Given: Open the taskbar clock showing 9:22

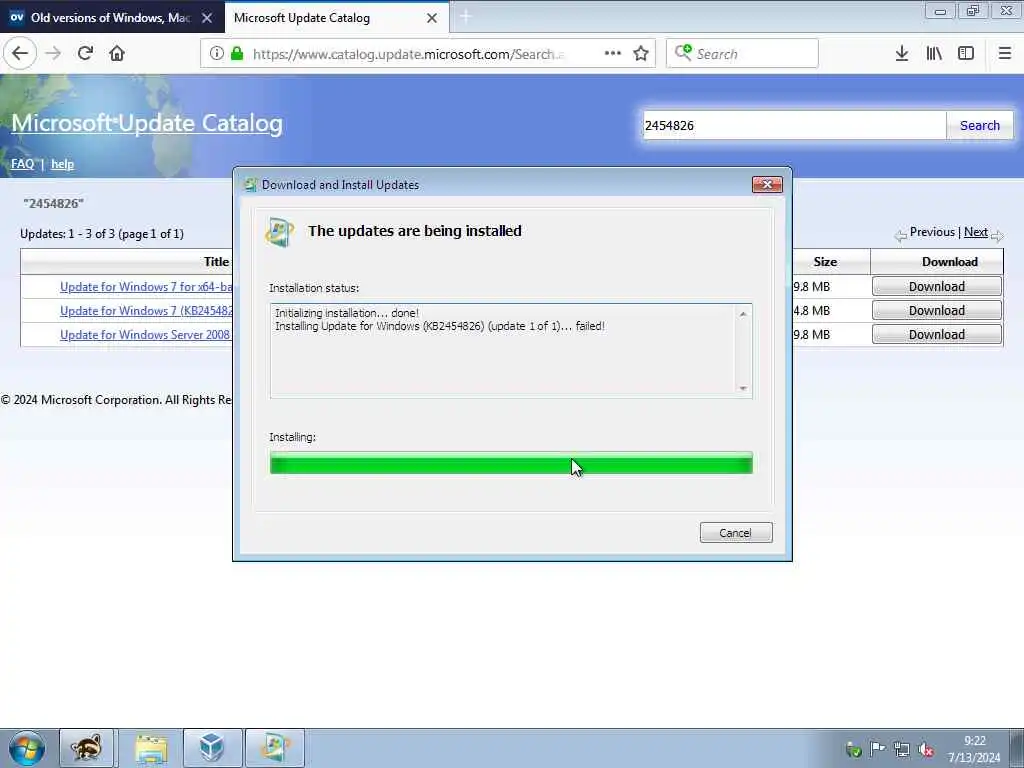Looking at the screenshot, I should pos(974,749).
